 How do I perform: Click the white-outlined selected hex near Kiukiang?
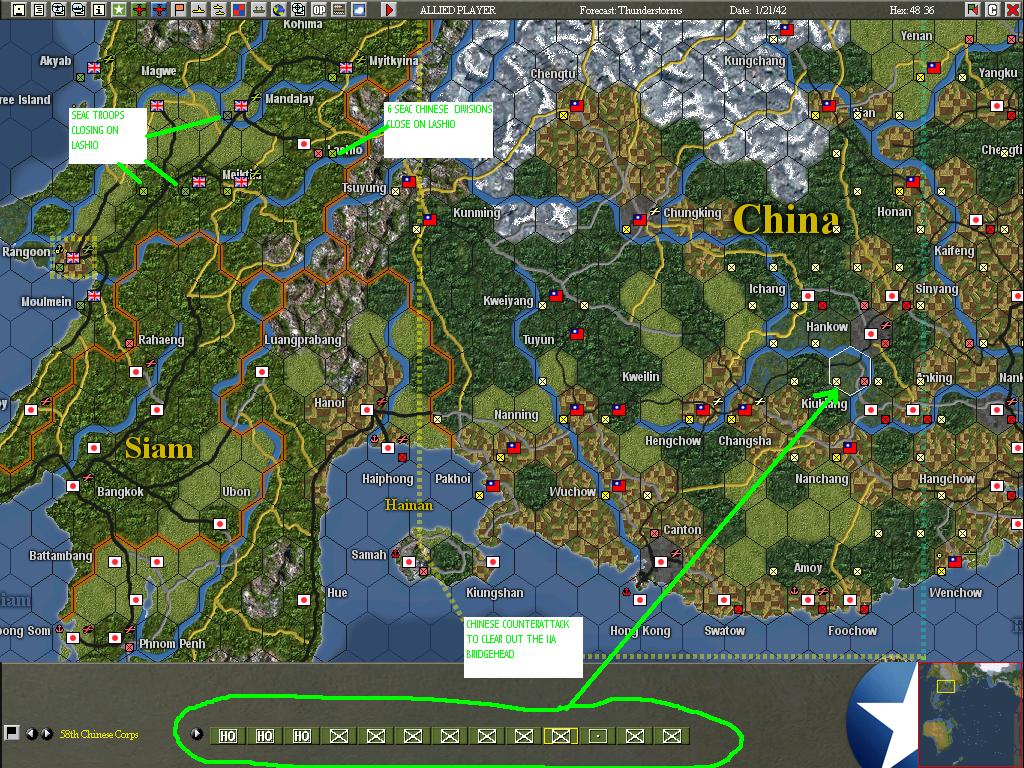pos(850,371)
